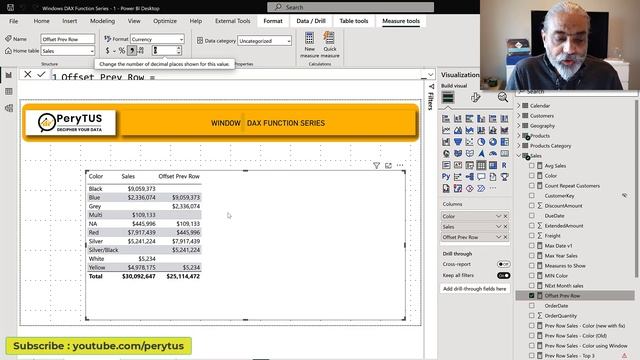Image resolution: width=640 pixels, height=360 pixels.
Task: Expand Calendar table in Data pane
Action: point(519,105)
